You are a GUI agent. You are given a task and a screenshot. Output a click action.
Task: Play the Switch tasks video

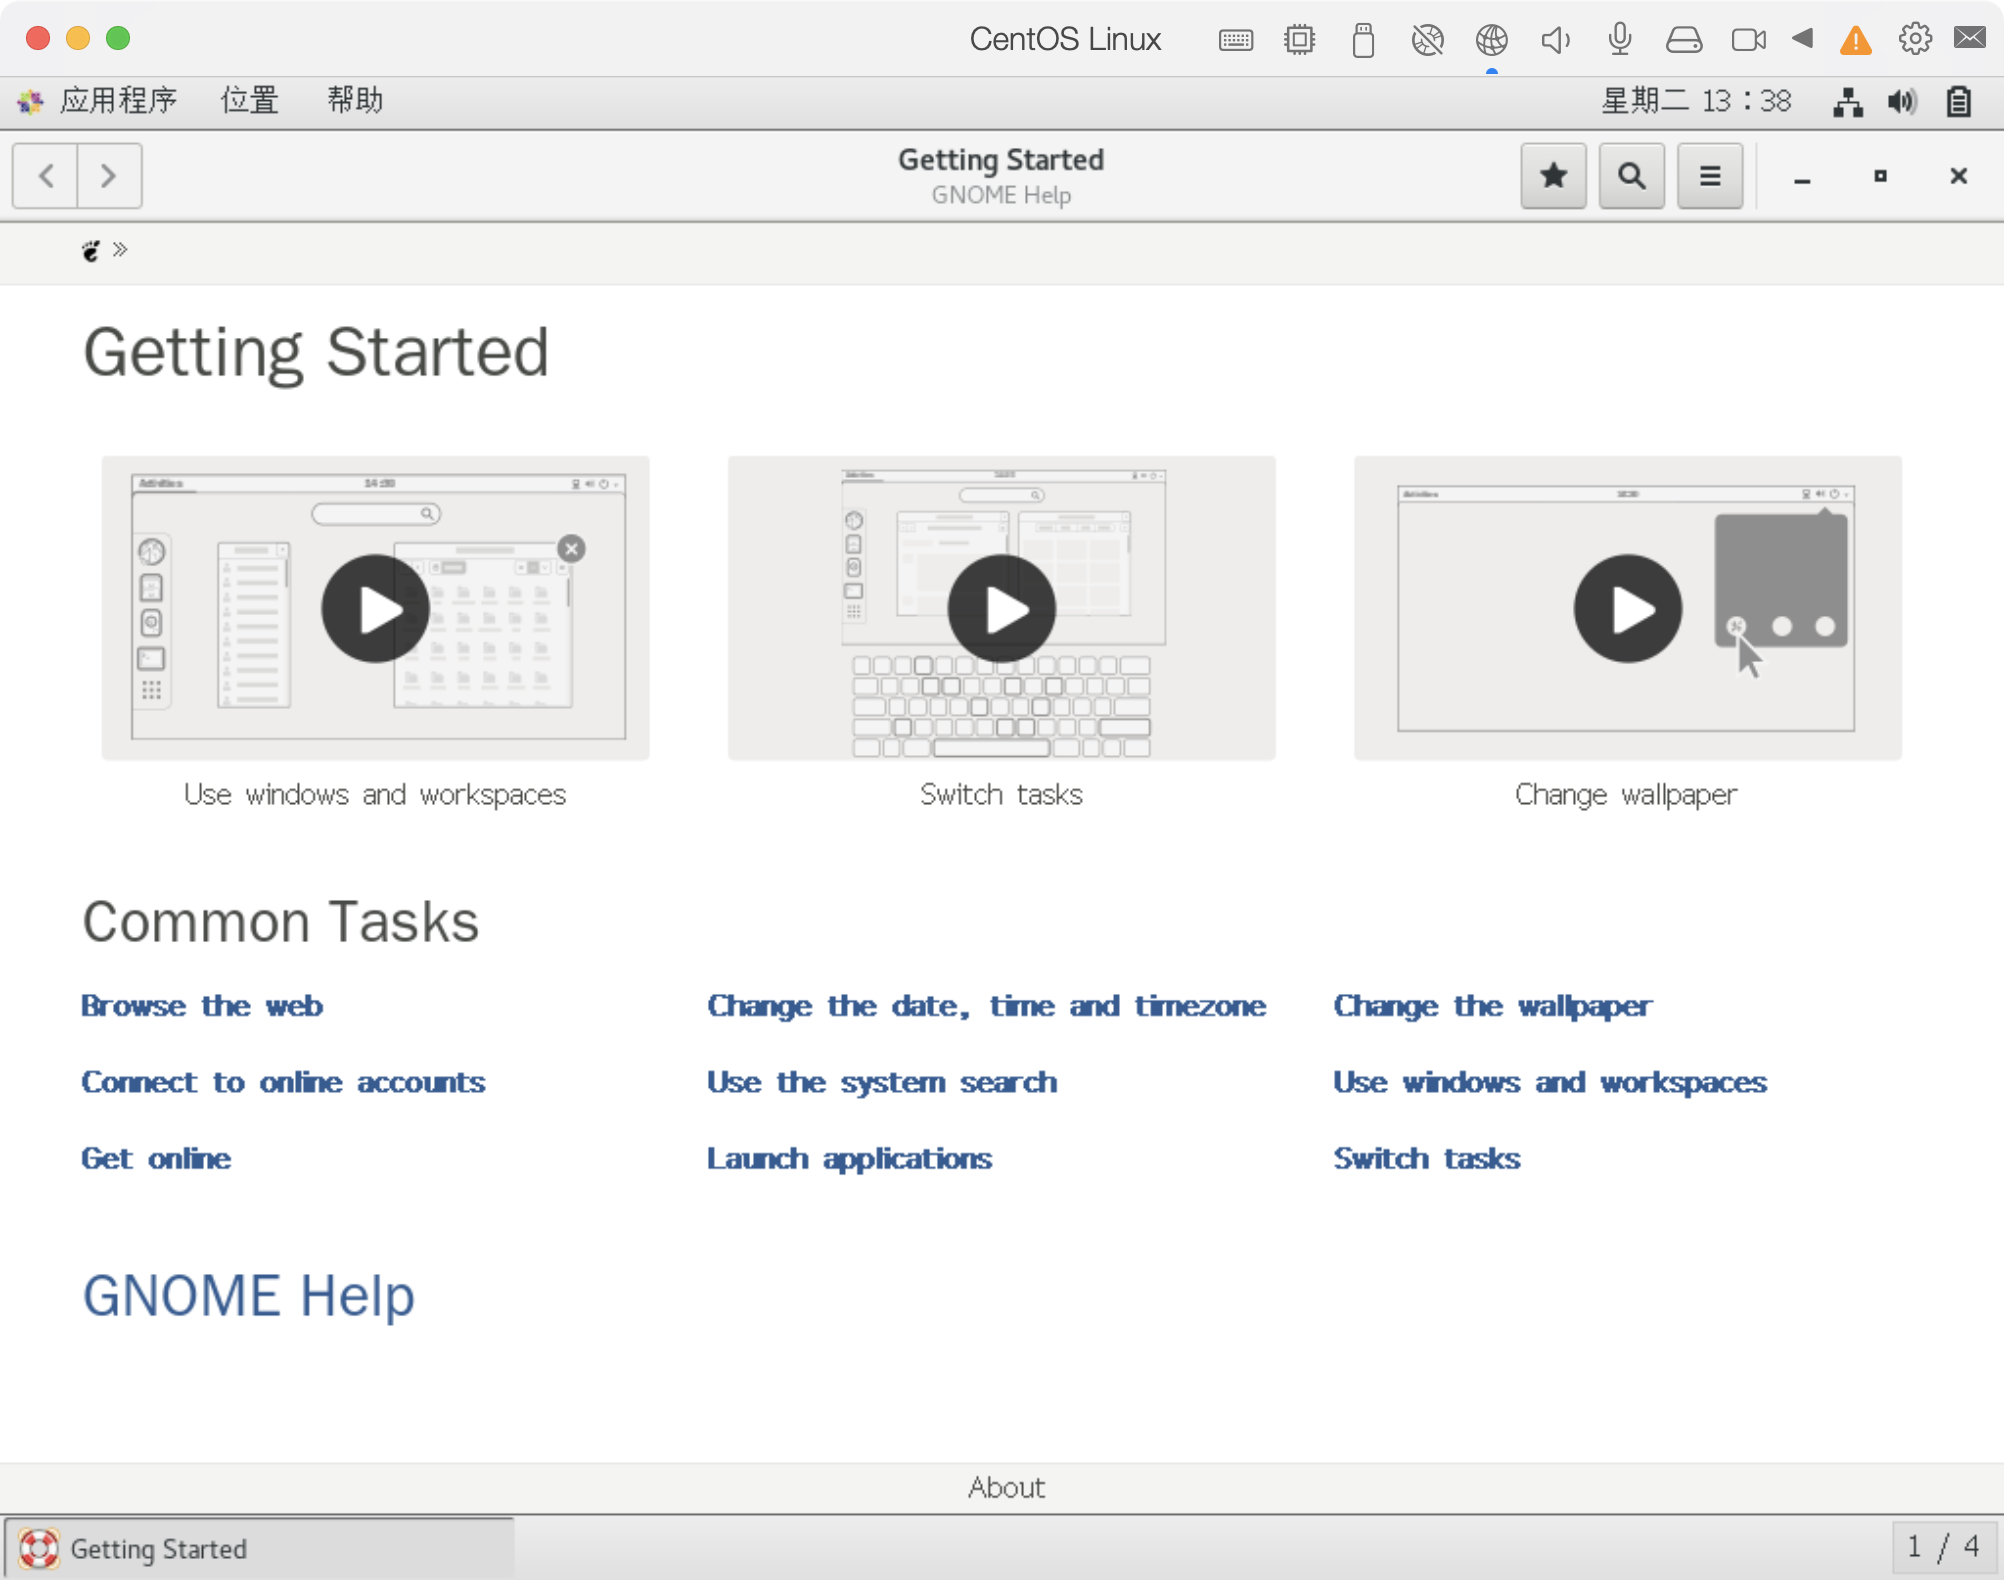click(x=1001, y=608)
